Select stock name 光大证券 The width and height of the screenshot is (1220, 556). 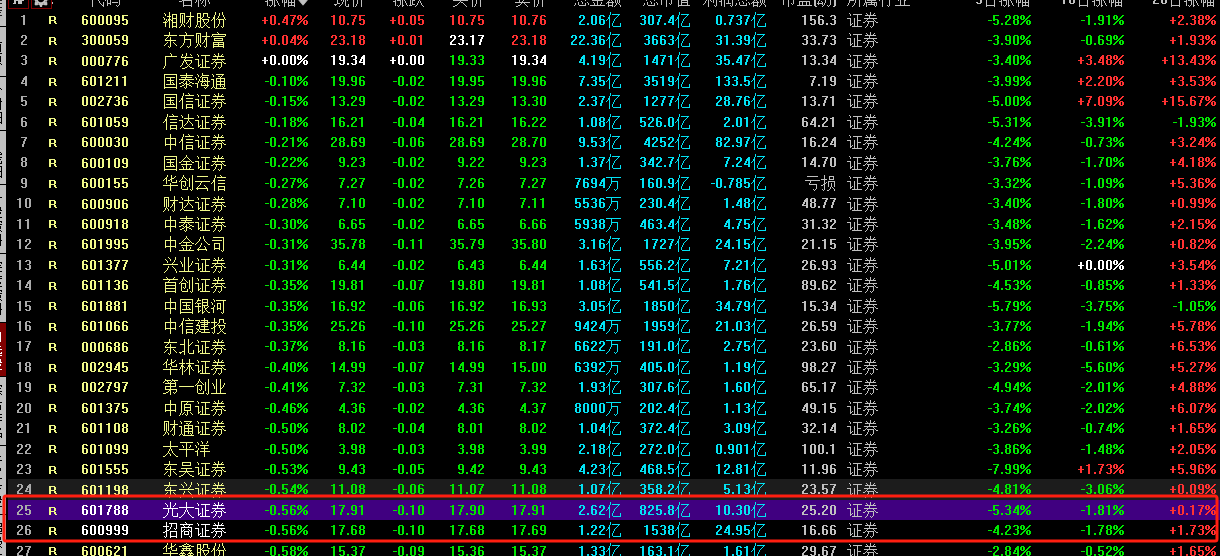[x=195, y=510]
